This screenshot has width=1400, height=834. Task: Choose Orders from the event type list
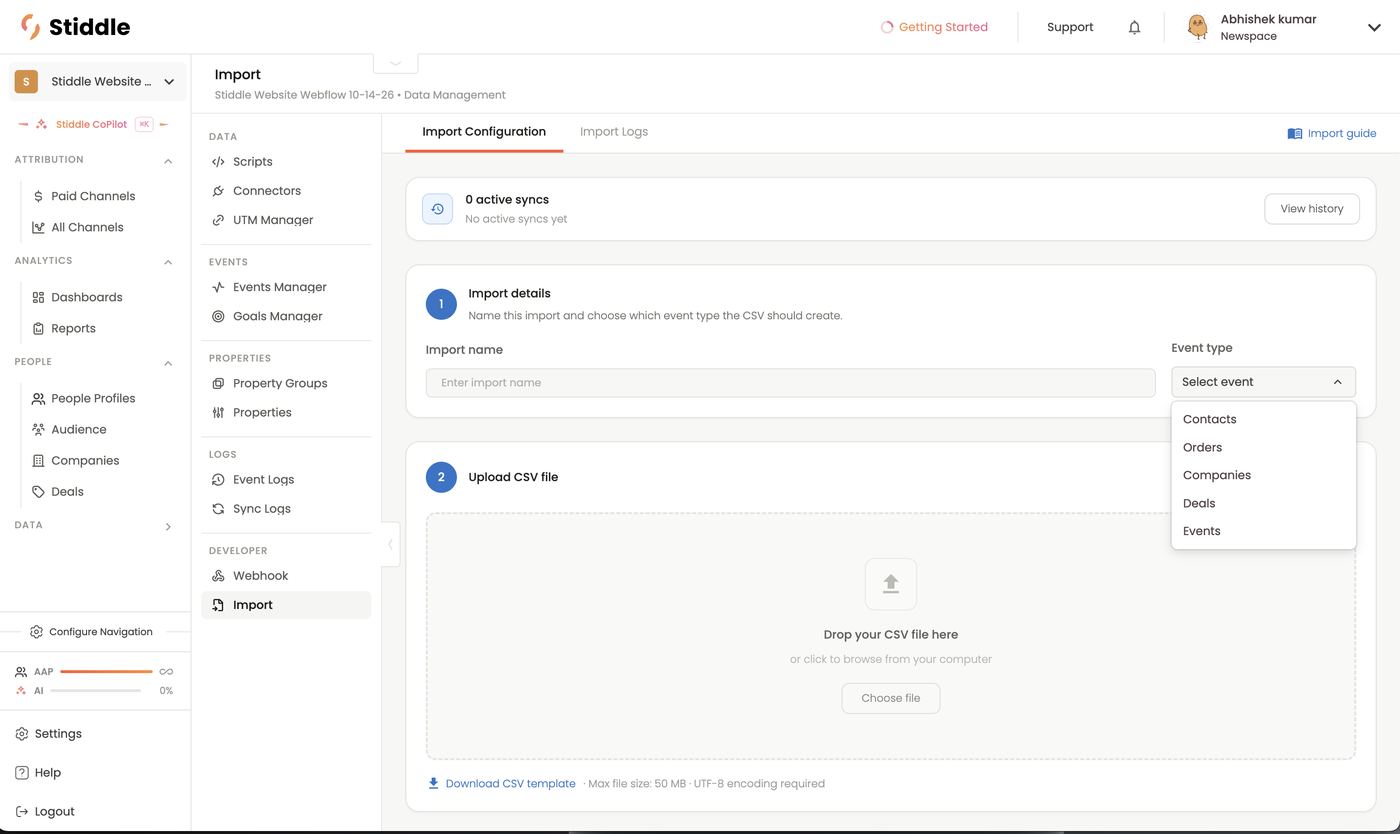[x=1263, y=447]
